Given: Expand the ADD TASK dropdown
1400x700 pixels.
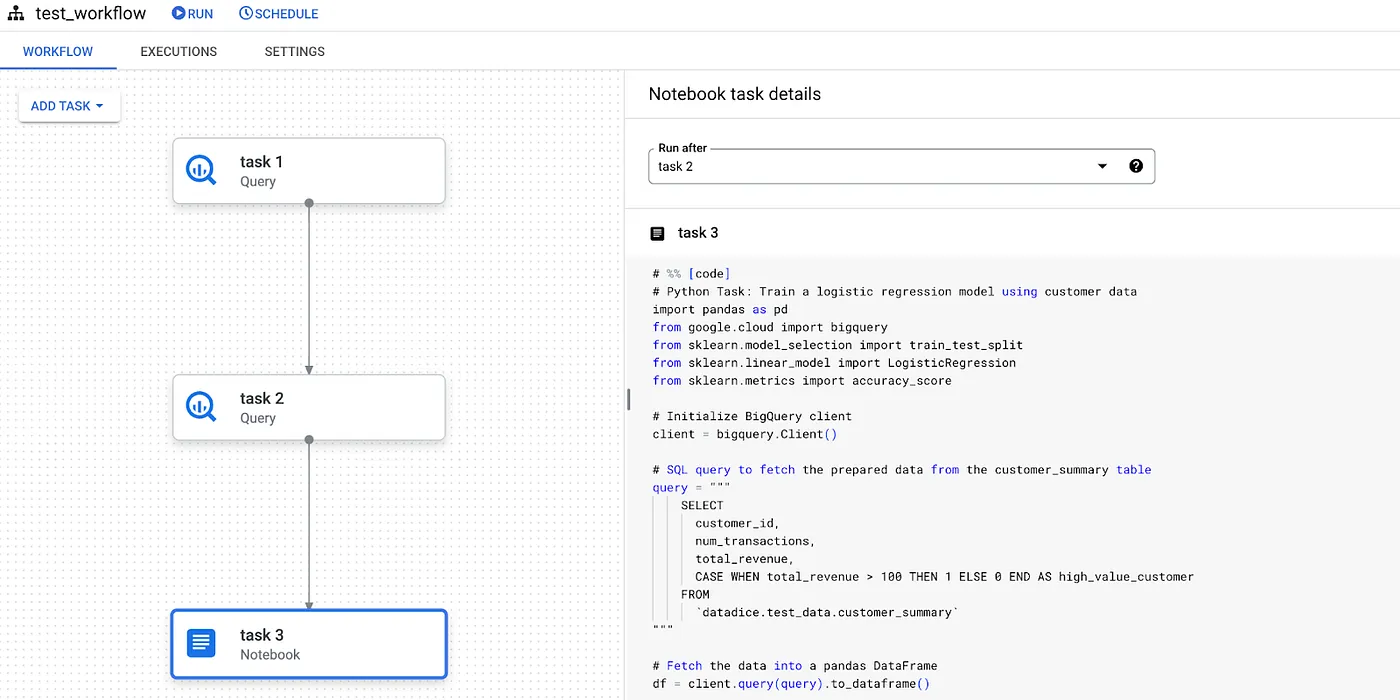Looking at the screenshot, I should [x=68, y=106].
